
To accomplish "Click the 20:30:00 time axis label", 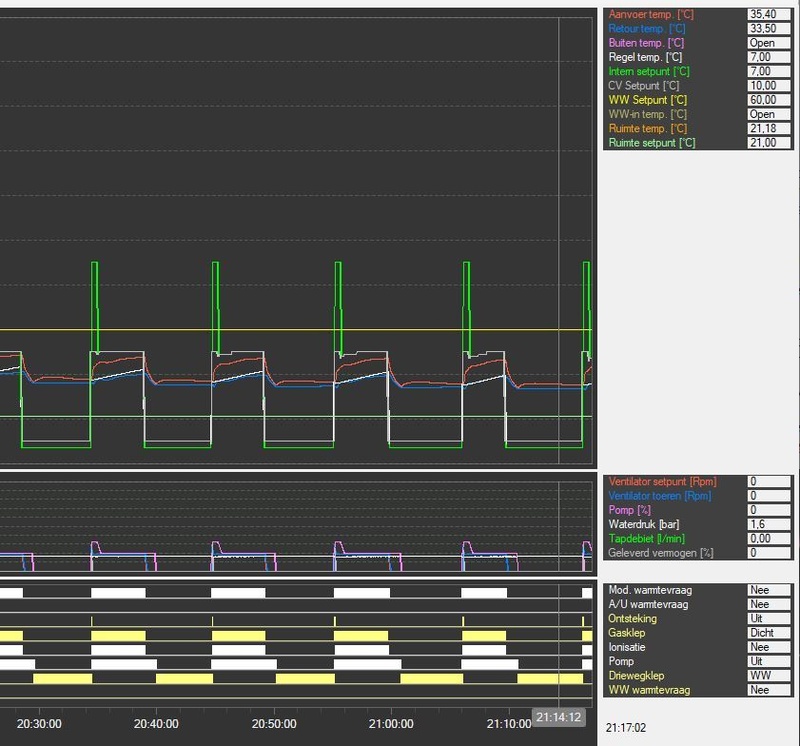I will [39, 724].
